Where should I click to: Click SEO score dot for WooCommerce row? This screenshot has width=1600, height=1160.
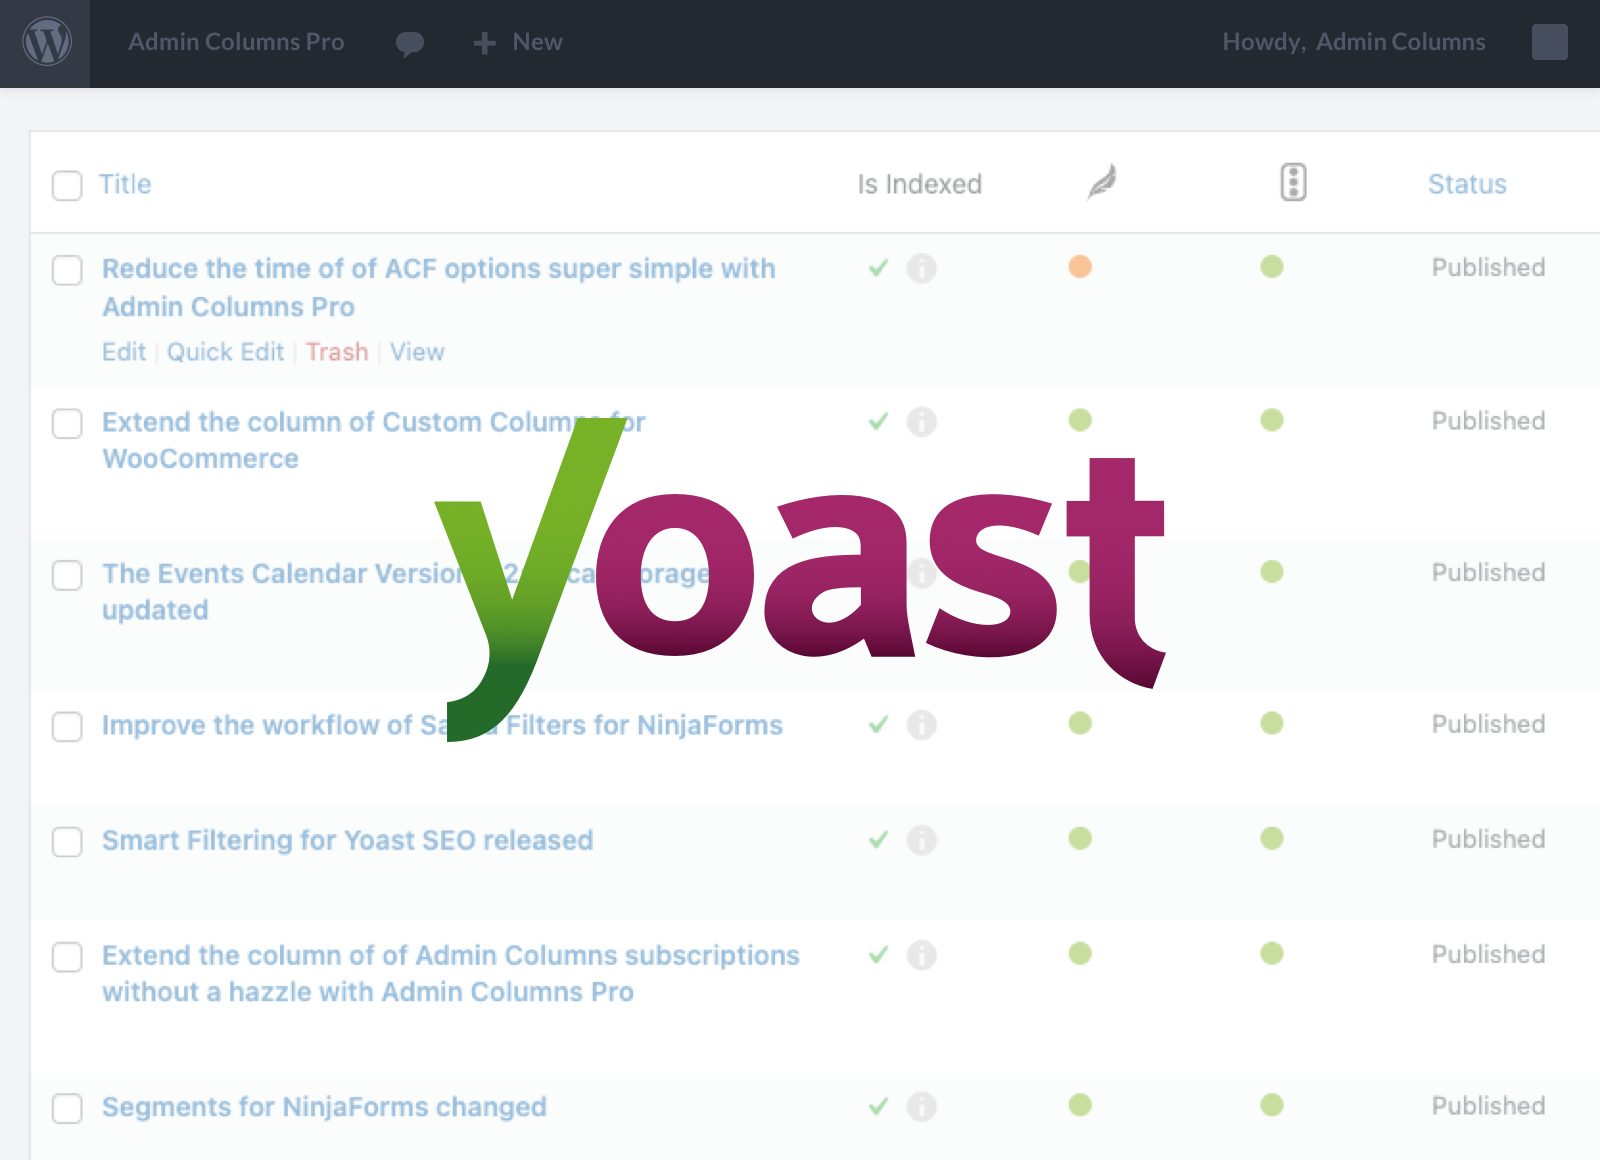pos(1272,419)
